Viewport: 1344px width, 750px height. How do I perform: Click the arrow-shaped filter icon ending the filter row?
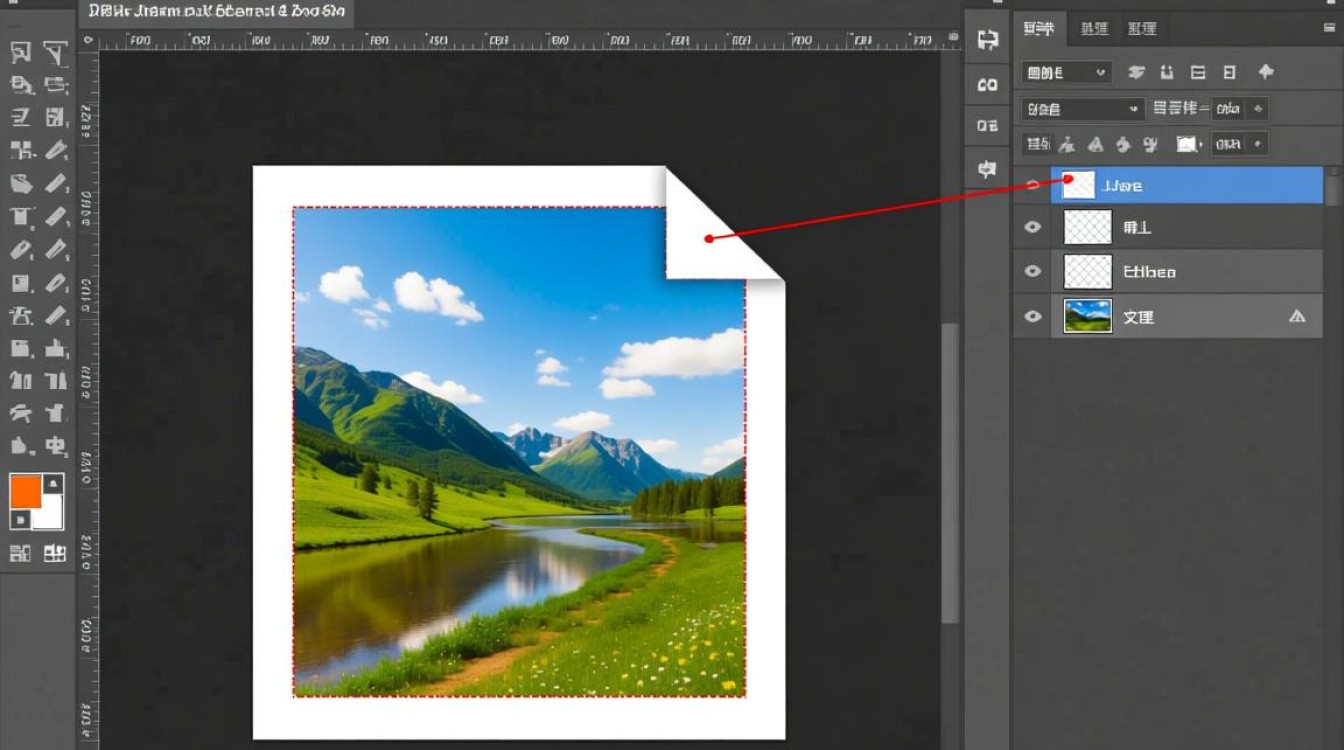(x=1266, y=72)
